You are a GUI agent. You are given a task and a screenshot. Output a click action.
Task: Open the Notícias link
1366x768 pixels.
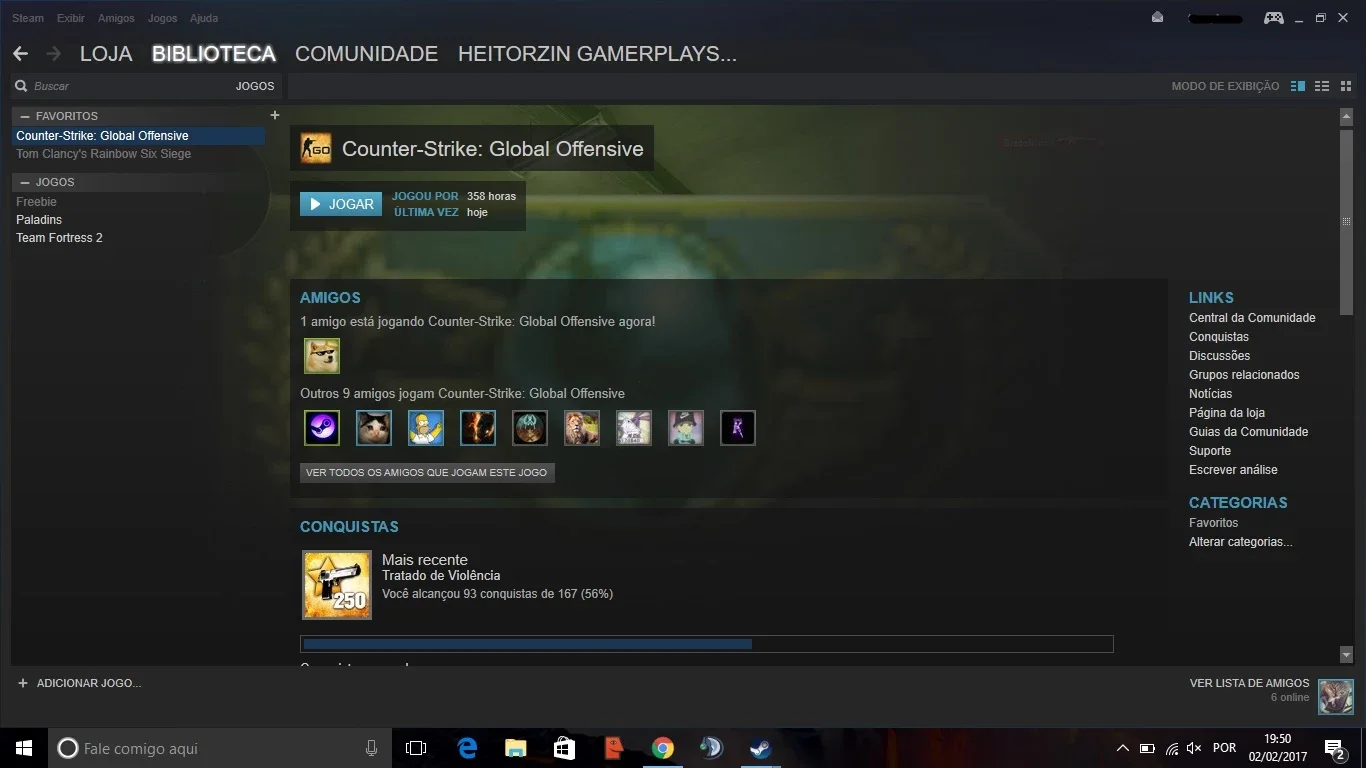pos(1210,394)
